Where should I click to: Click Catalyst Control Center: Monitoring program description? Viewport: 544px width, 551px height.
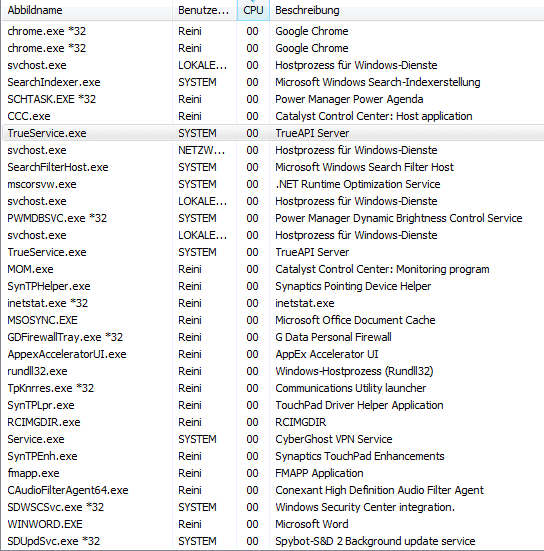(382, 269)
